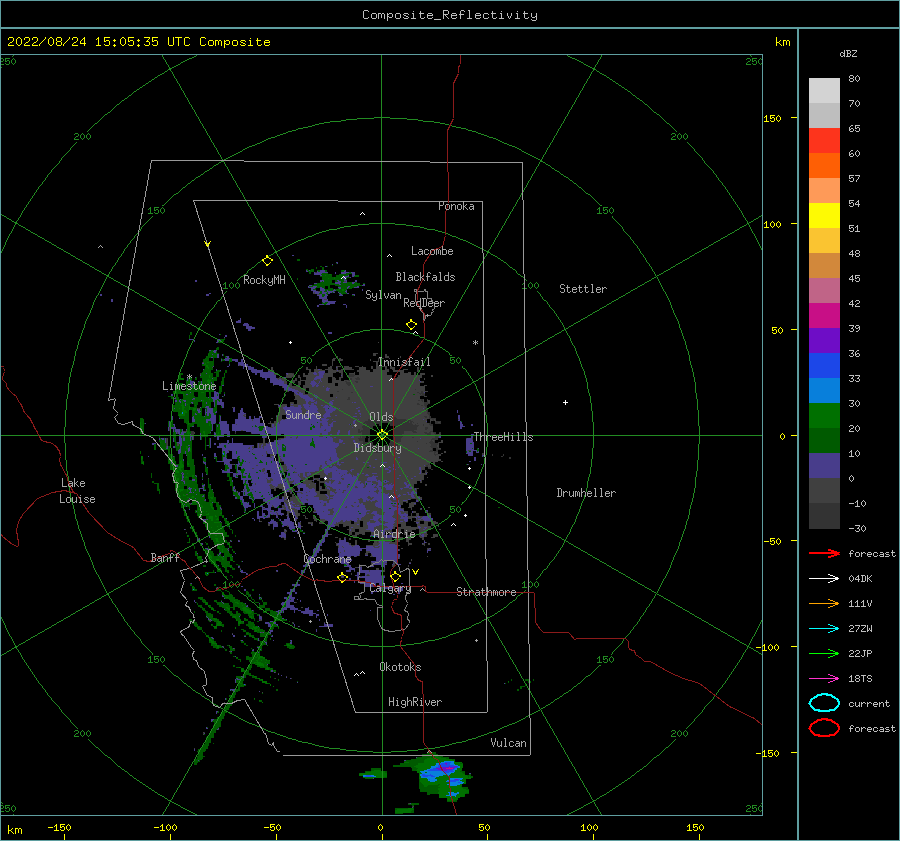Viewport: 900px width, 841px height.
Task: Click the magenta 18TS arrow icon
Action: tap(824, 679)
